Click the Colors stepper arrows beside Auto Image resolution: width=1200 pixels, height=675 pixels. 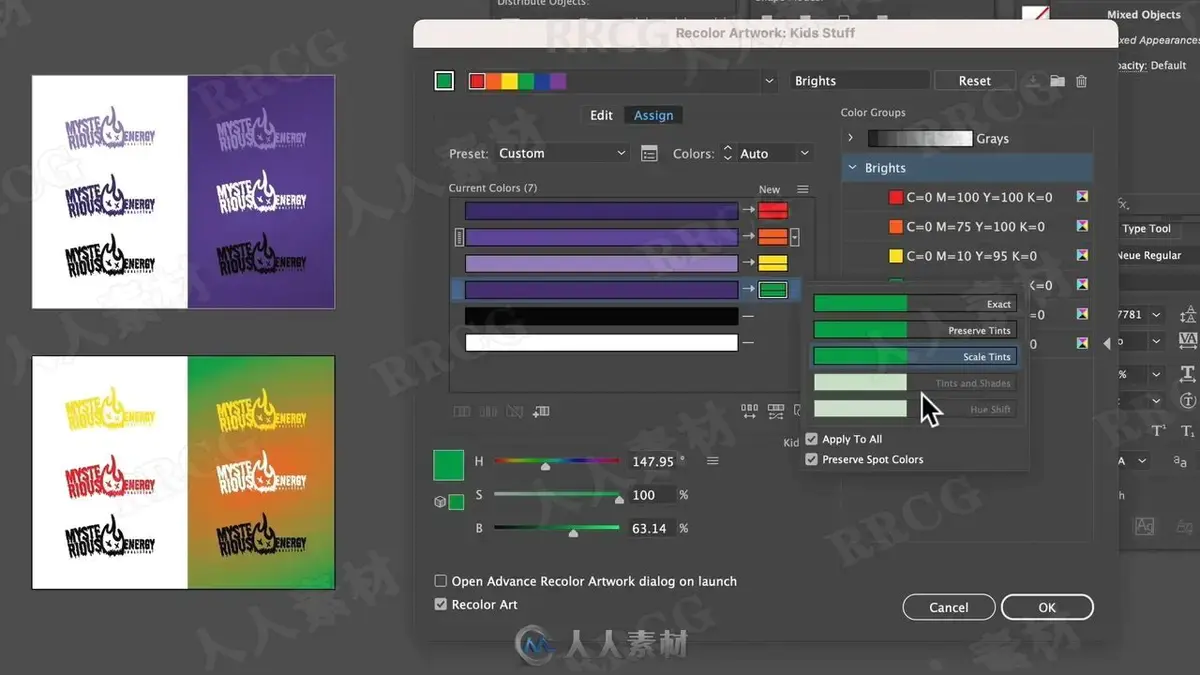[728, 153]
